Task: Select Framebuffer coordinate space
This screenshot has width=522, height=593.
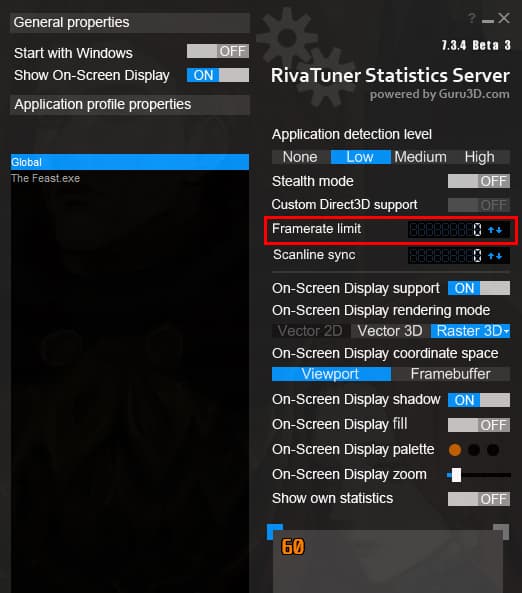Action: point(451,374)
